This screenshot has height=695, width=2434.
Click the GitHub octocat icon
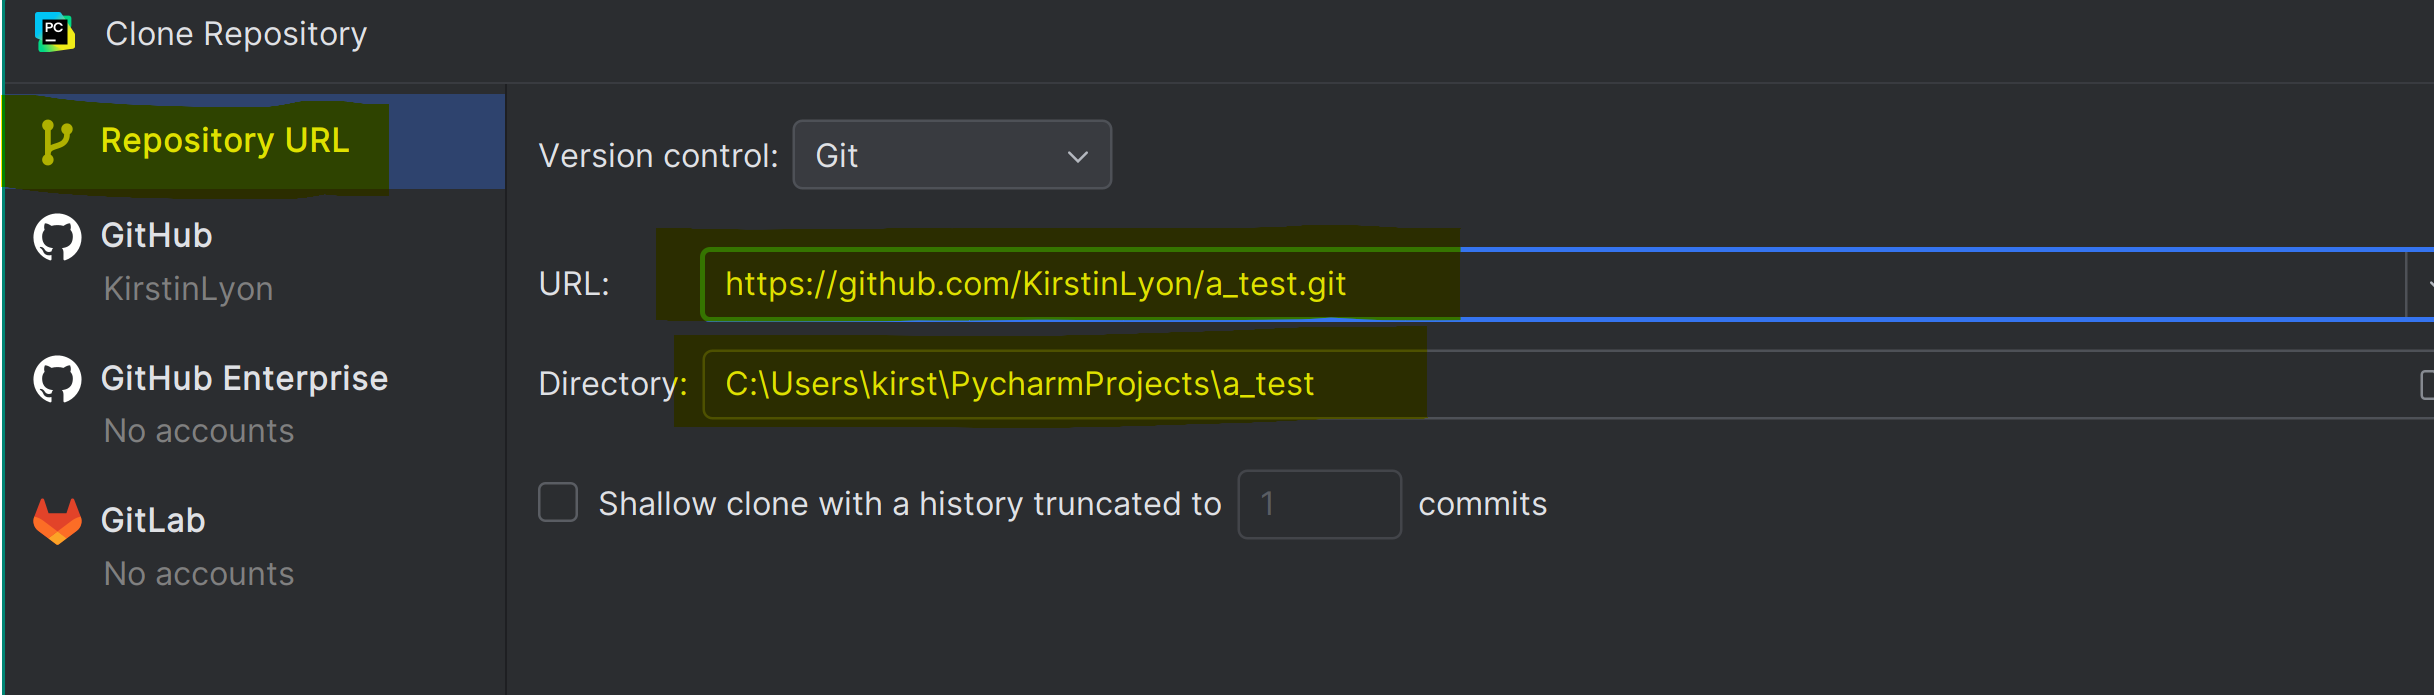(x=57, y=237)
